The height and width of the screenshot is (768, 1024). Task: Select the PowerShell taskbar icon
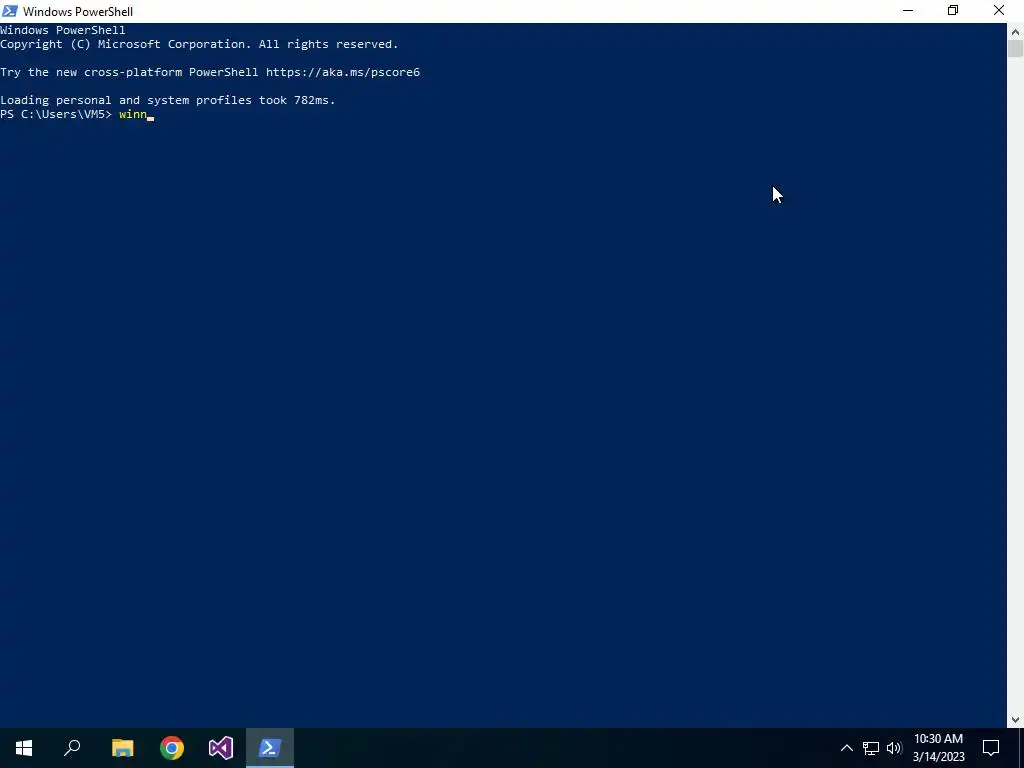(x=270, y=748)
